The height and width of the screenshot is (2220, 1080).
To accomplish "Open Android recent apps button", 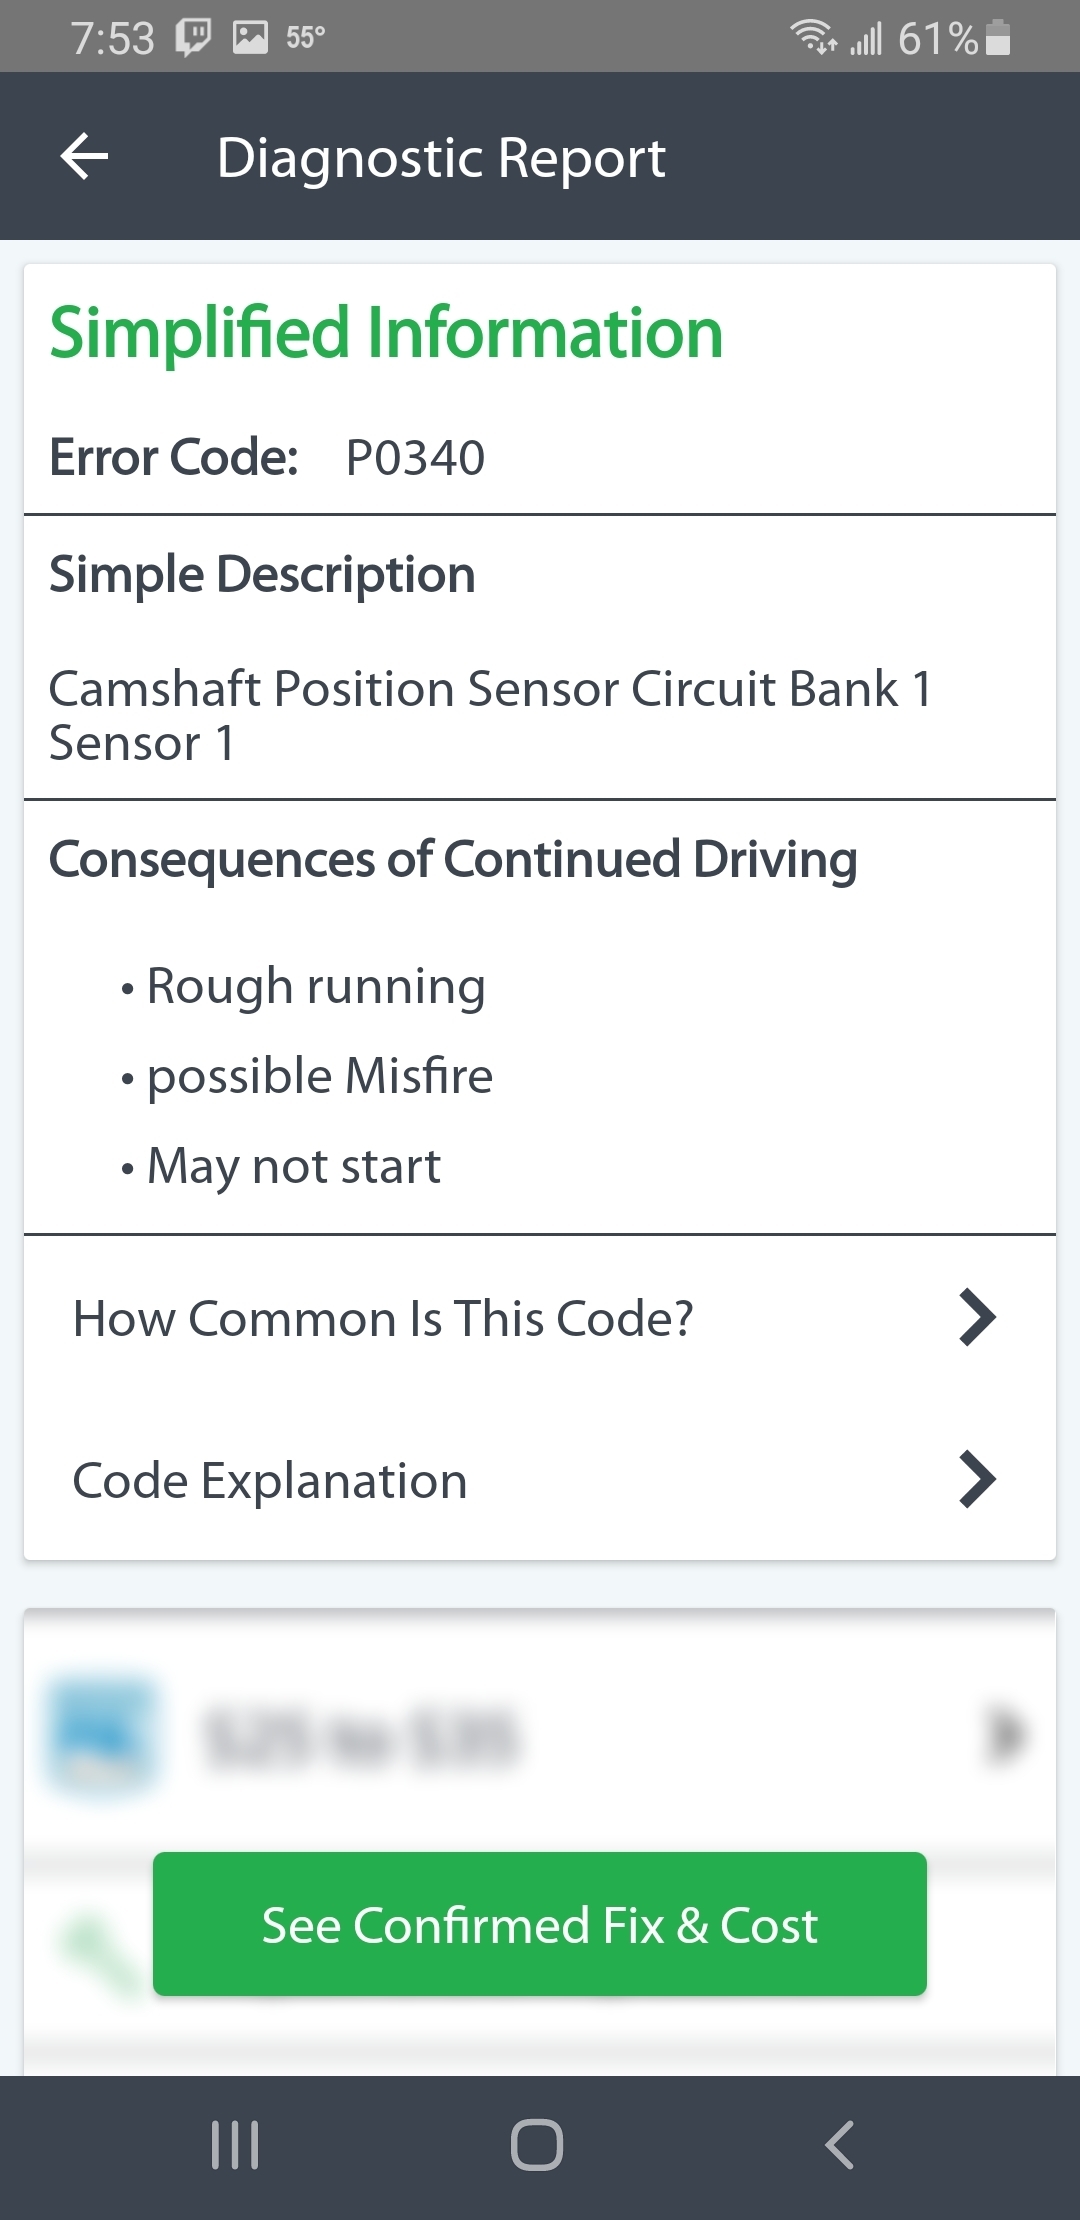I will tap(236, 2145).
